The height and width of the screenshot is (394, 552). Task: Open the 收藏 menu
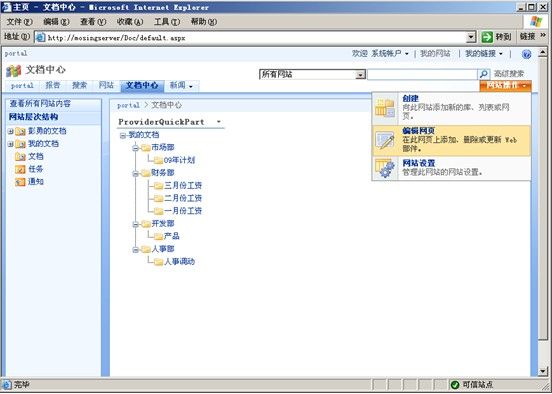130,22
